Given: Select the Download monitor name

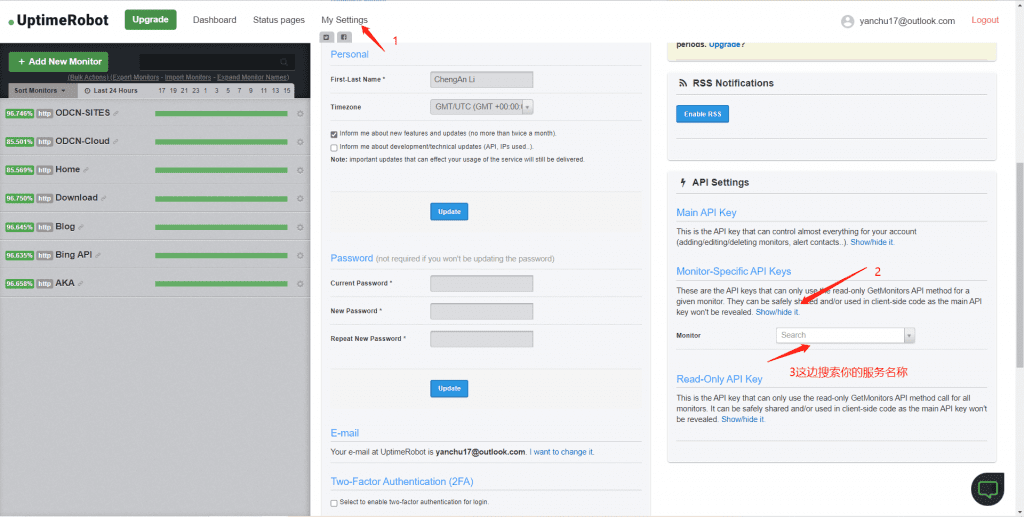Looking at the screenshot, I should [76, 198].
